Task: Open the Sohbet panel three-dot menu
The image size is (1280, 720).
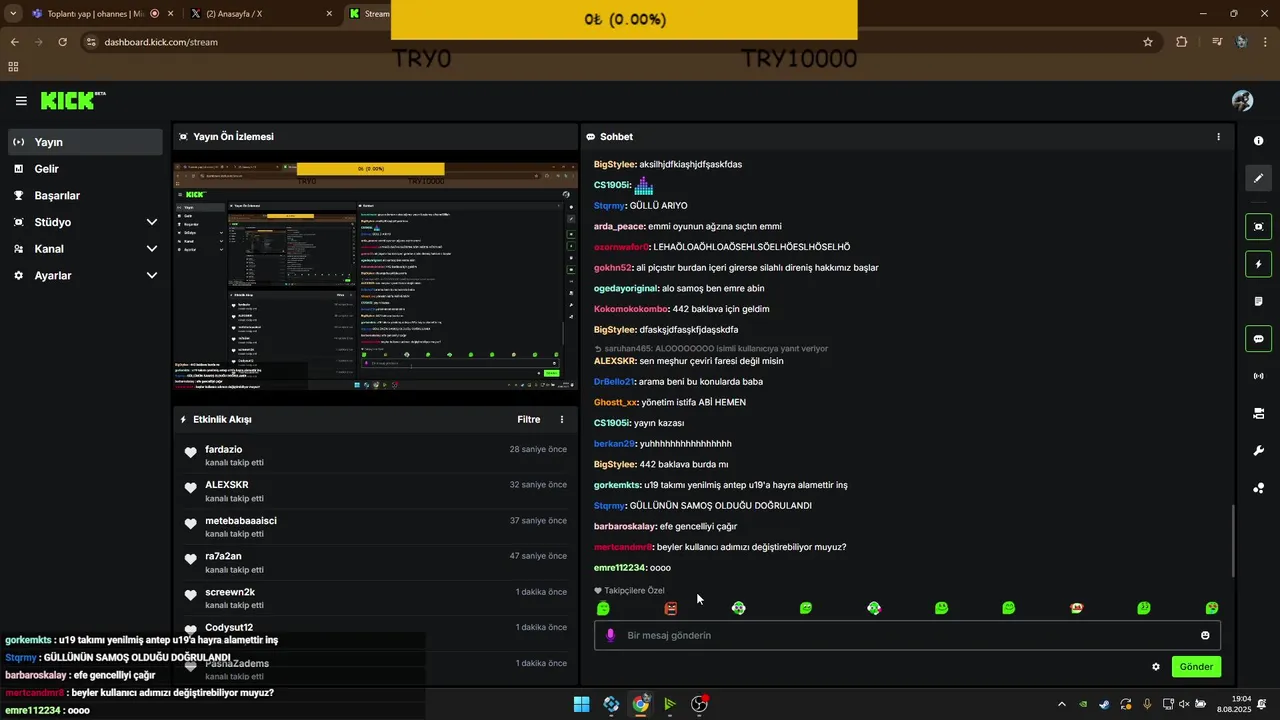Action: click(1218, 137)
